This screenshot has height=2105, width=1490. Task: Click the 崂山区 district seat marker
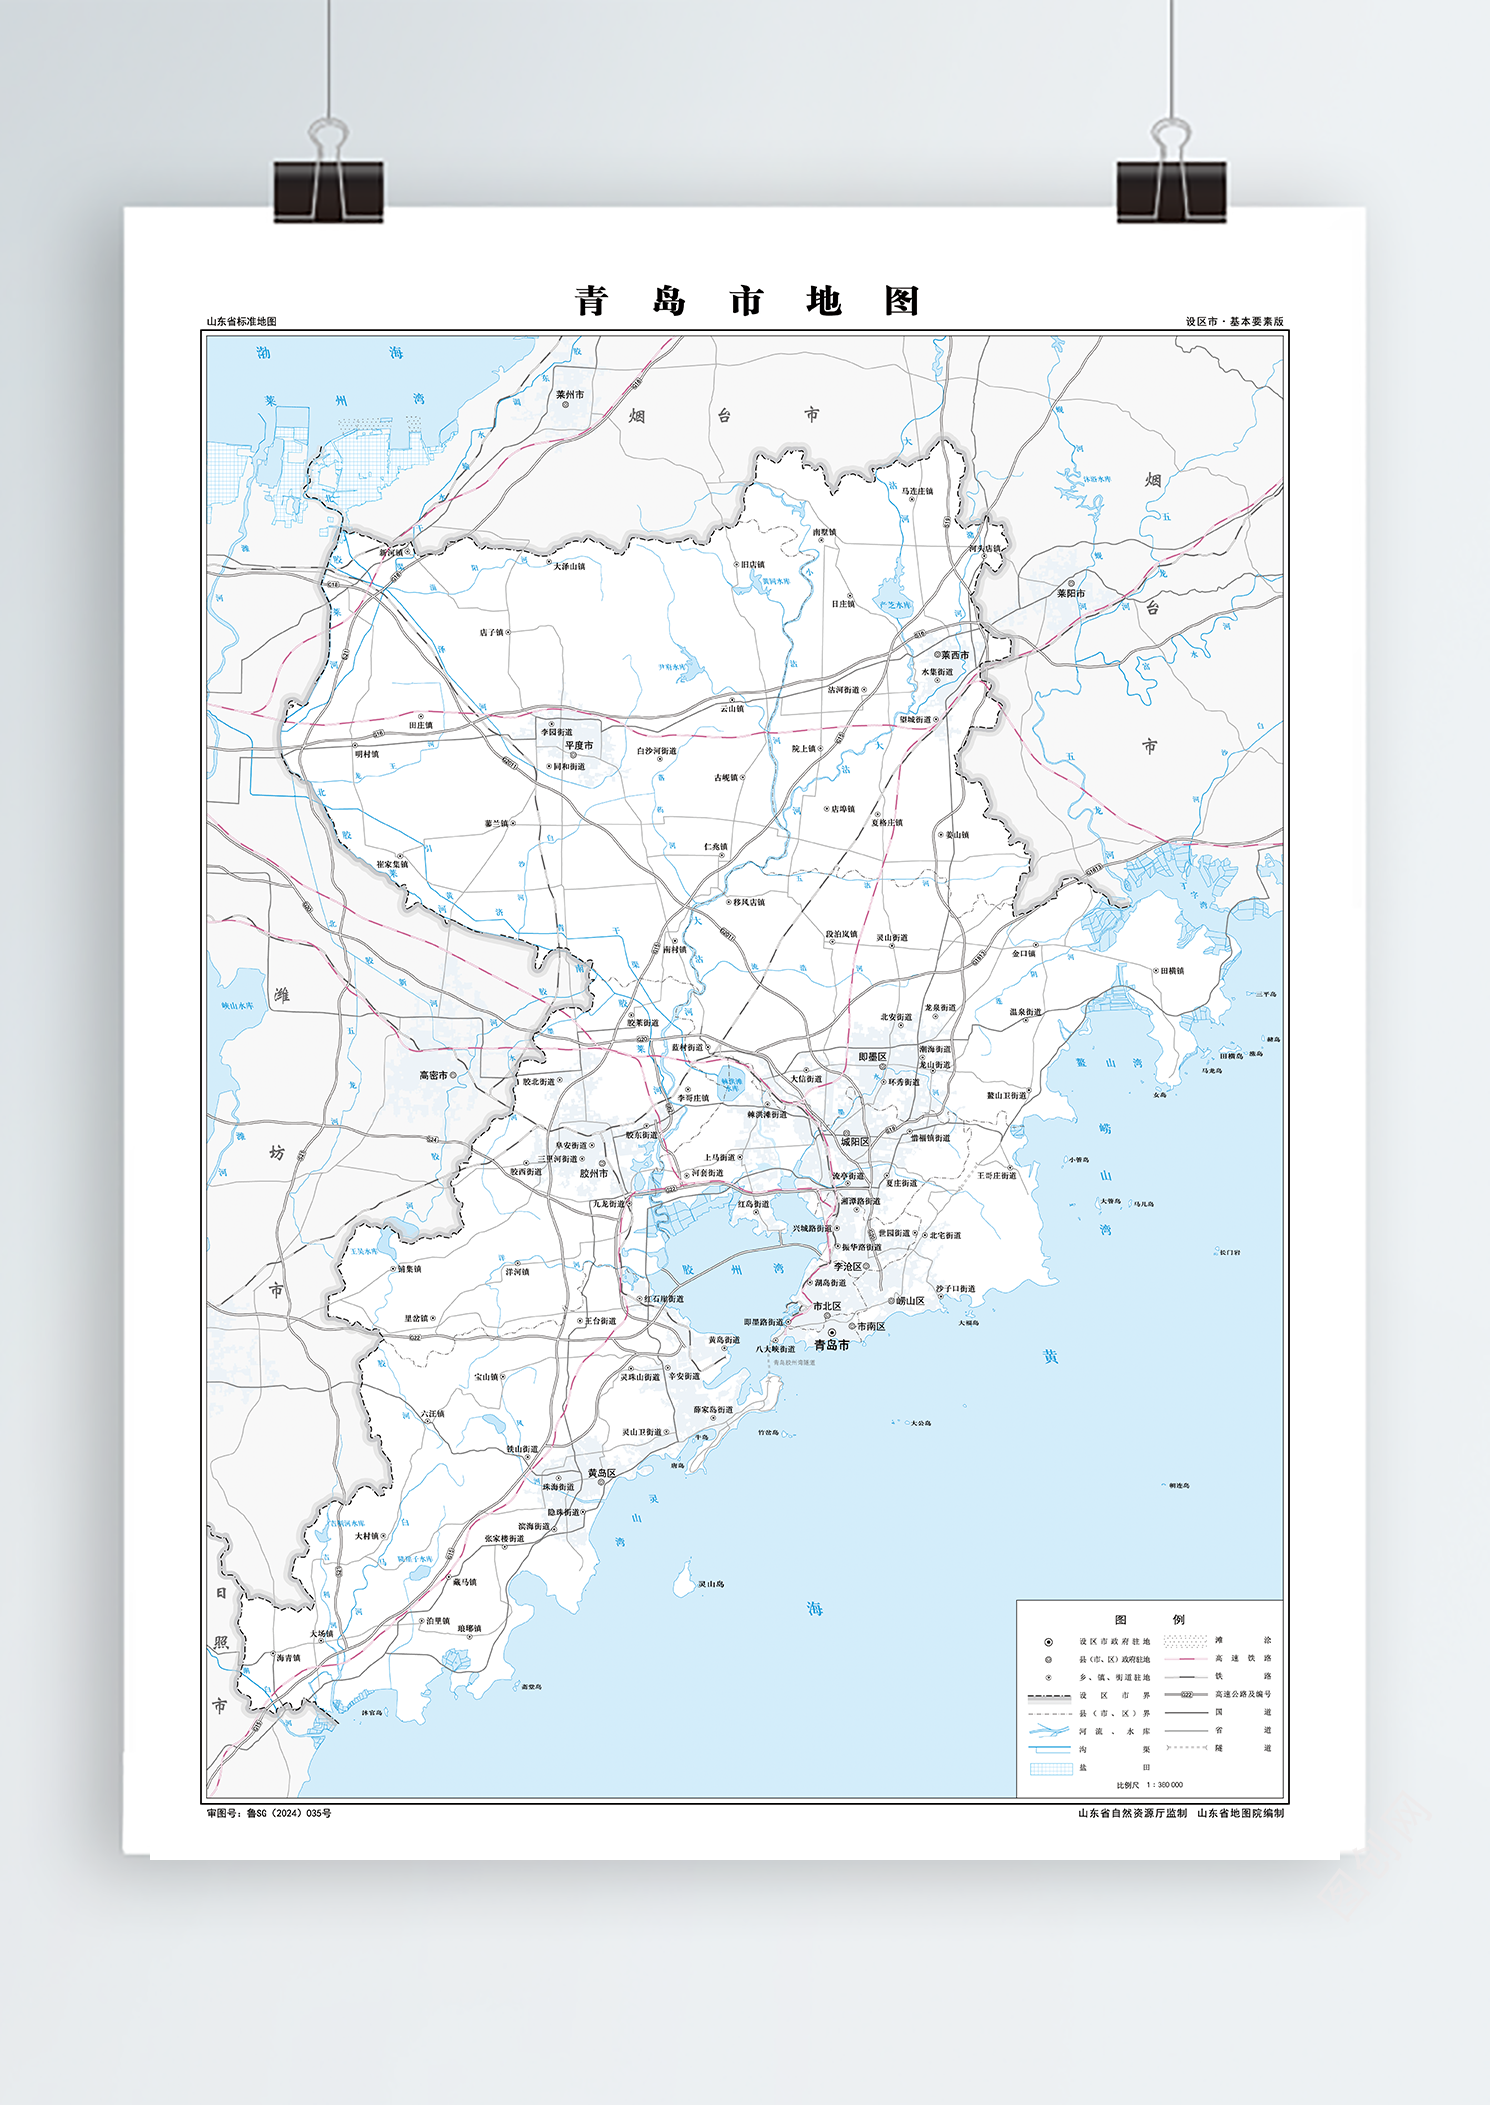click(891, 1301)
